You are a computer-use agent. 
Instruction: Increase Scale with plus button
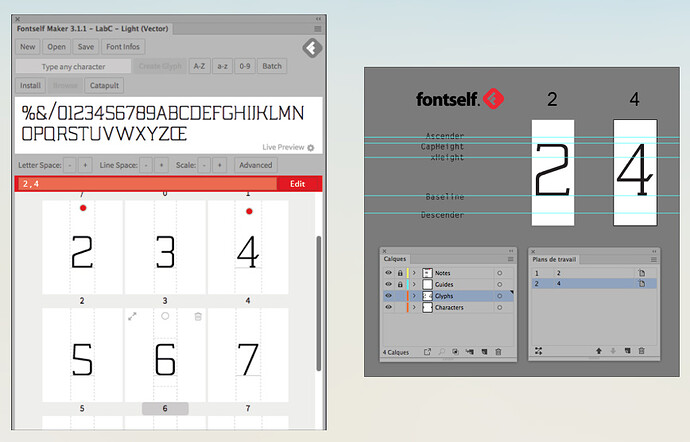coord(220,165)
